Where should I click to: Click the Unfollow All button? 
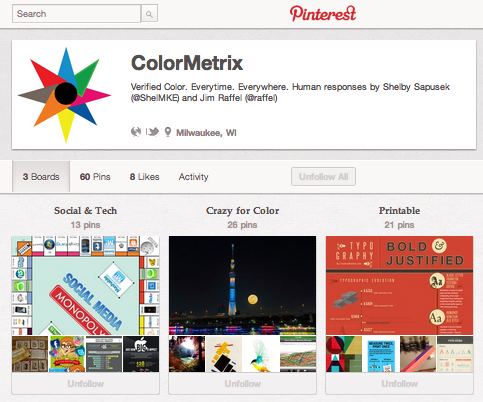click(323, 176)
